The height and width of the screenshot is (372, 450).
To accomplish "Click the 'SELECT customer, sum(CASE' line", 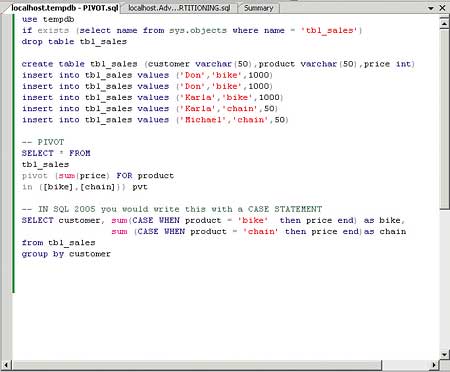I will 213,220.
